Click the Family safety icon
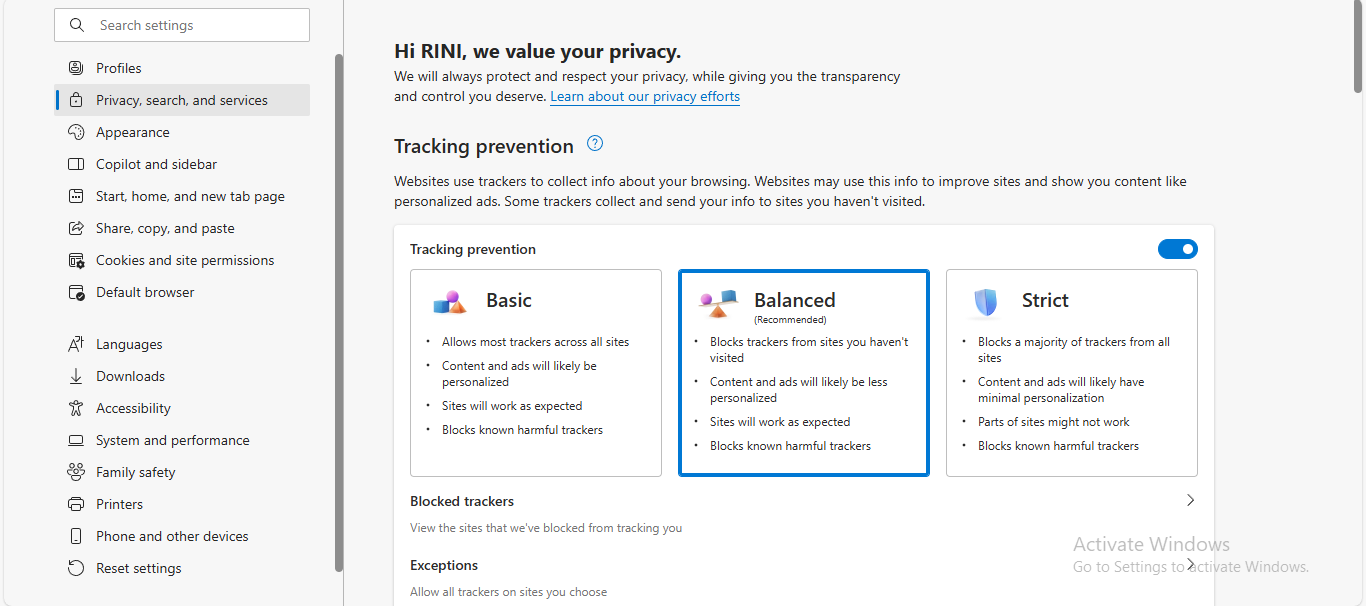This screenshot has height=606, width=1366. click(x=76, y=472)
